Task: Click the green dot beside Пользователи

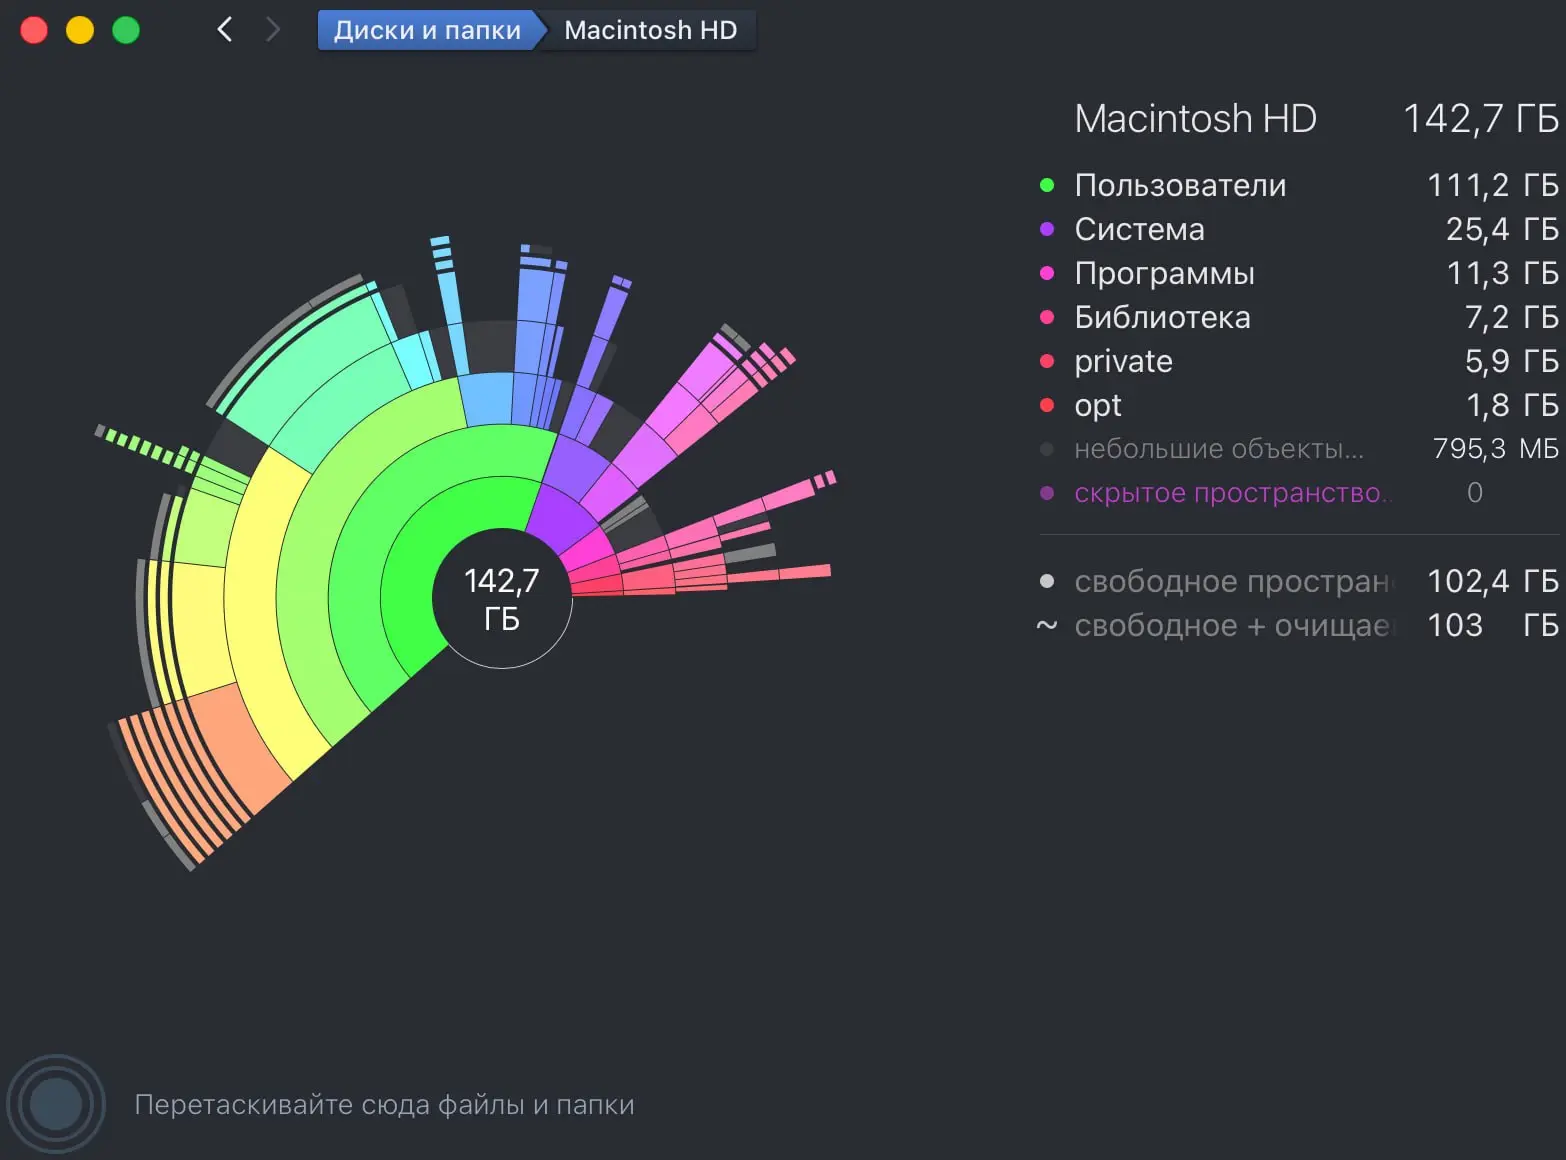Action: [1047, 185]
